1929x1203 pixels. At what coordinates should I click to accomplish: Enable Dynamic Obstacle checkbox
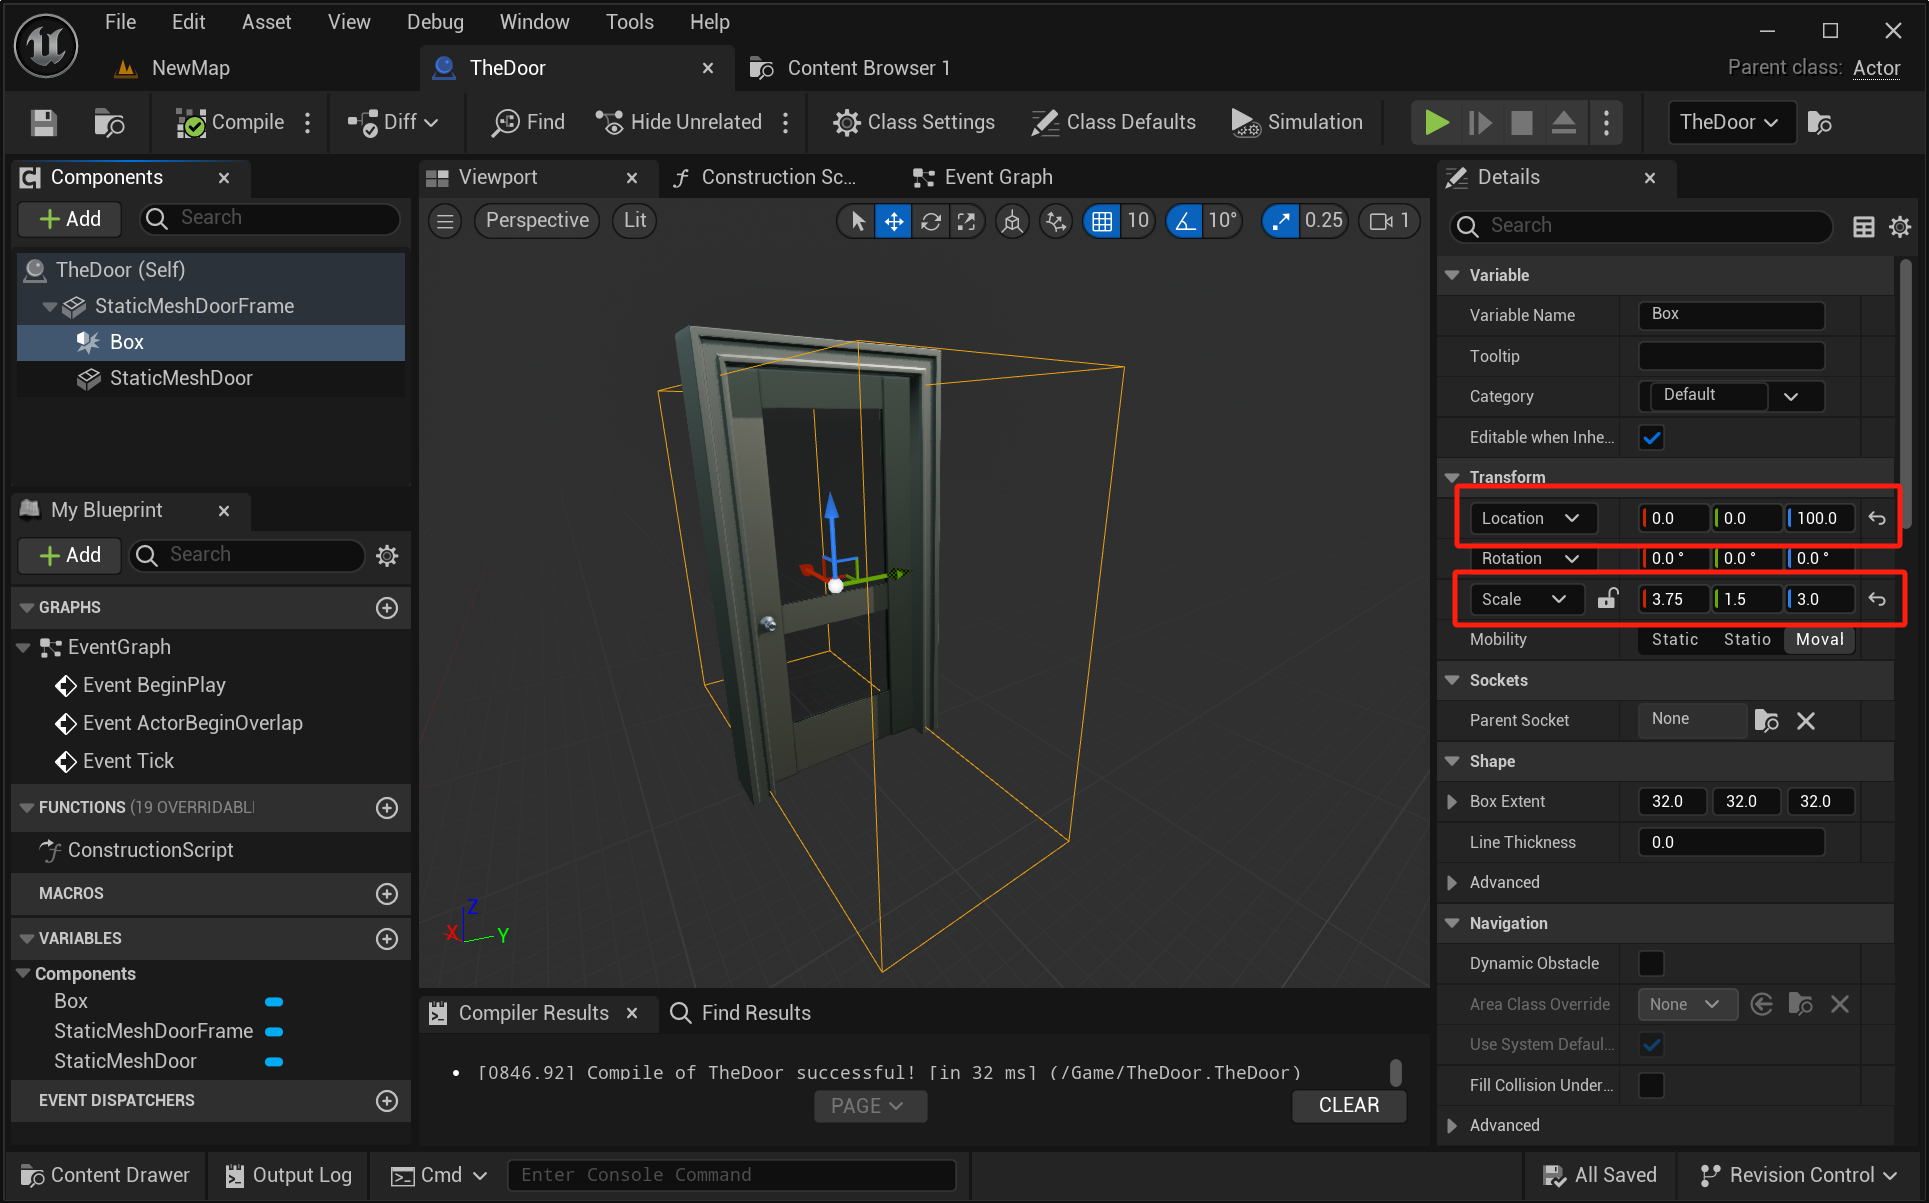pyautogui.click(x=1652, y=963)
